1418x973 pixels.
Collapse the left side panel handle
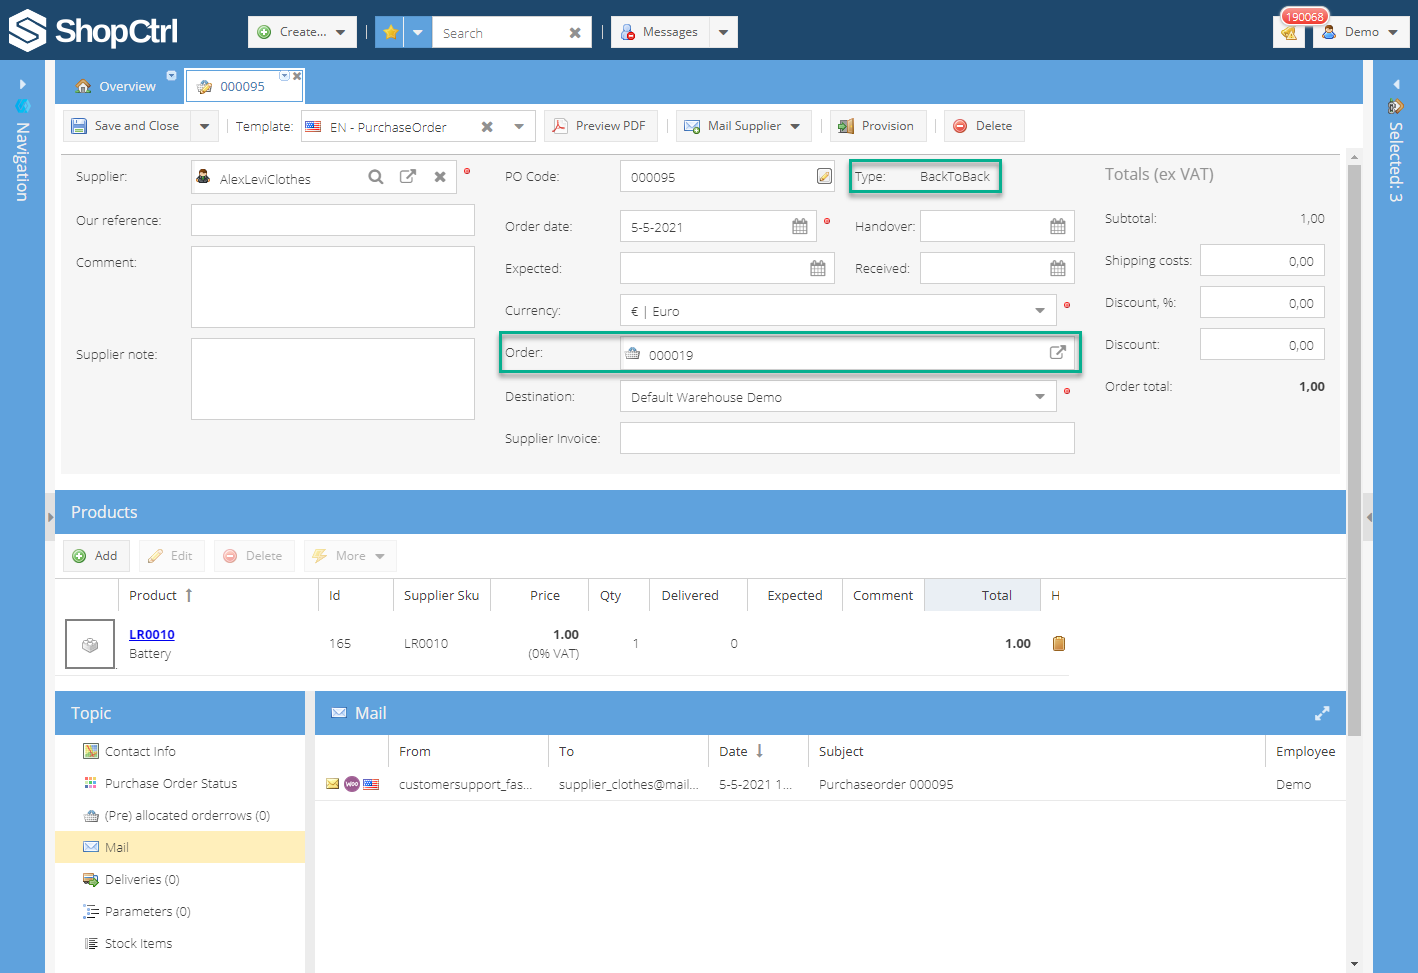[x=50, y=517]
